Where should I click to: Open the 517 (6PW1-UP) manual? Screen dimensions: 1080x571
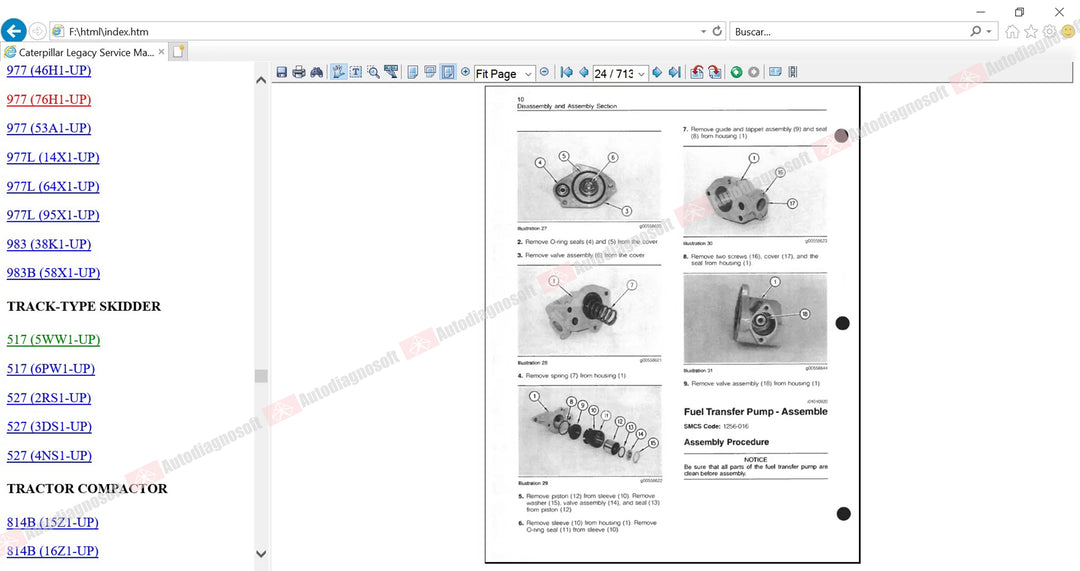[x=51, y=368]
